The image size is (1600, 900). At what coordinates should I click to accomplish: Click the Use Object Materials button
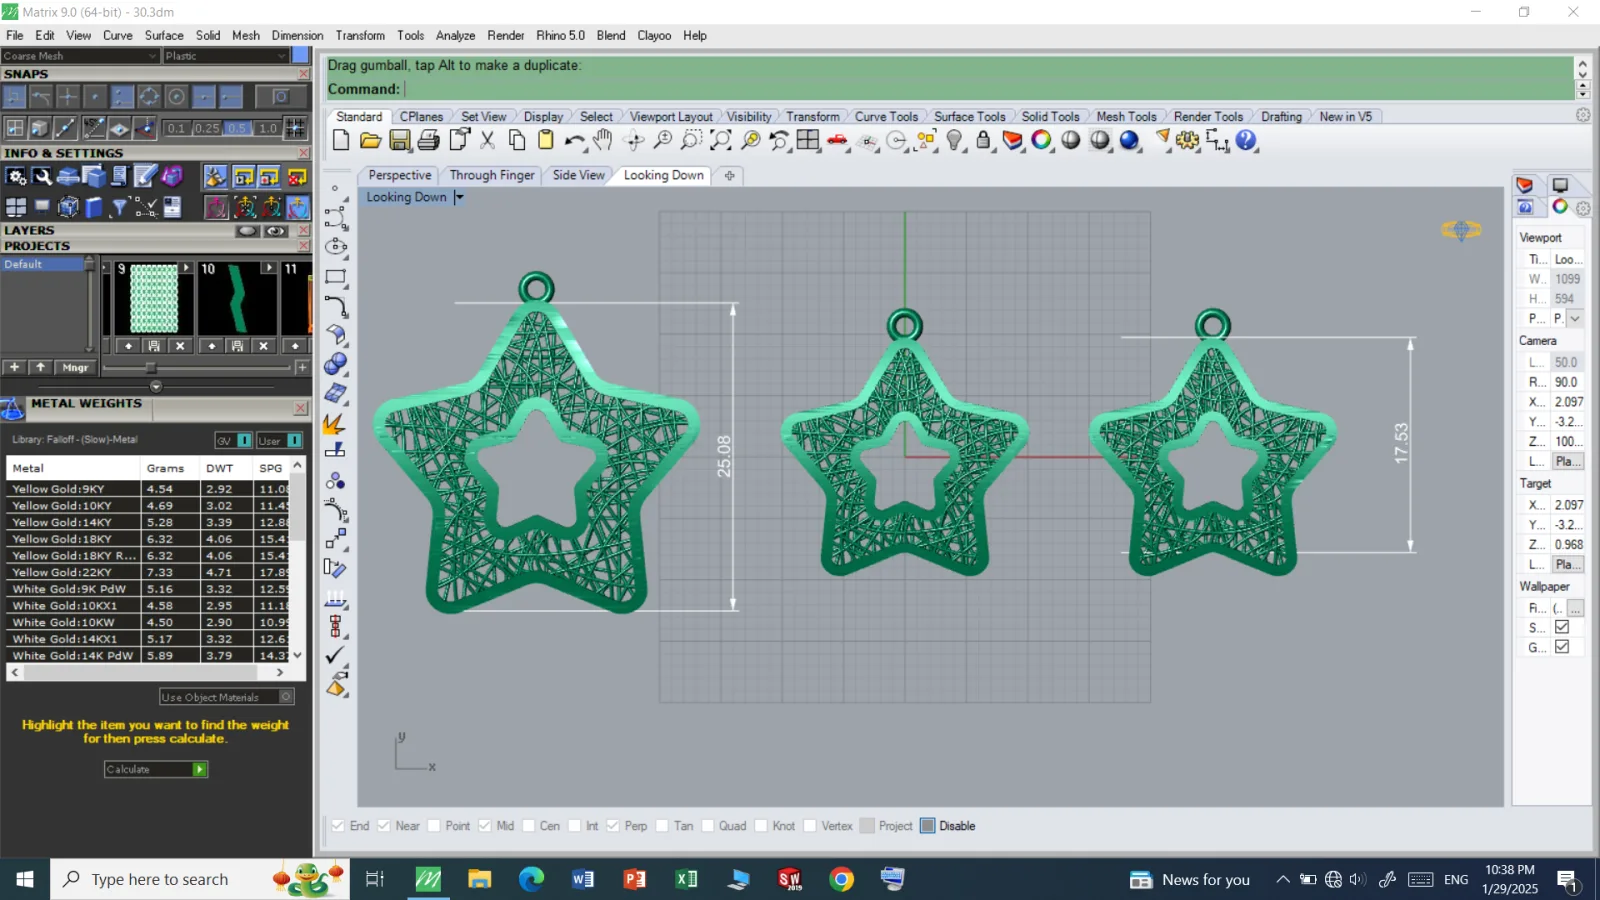point(227,697)
